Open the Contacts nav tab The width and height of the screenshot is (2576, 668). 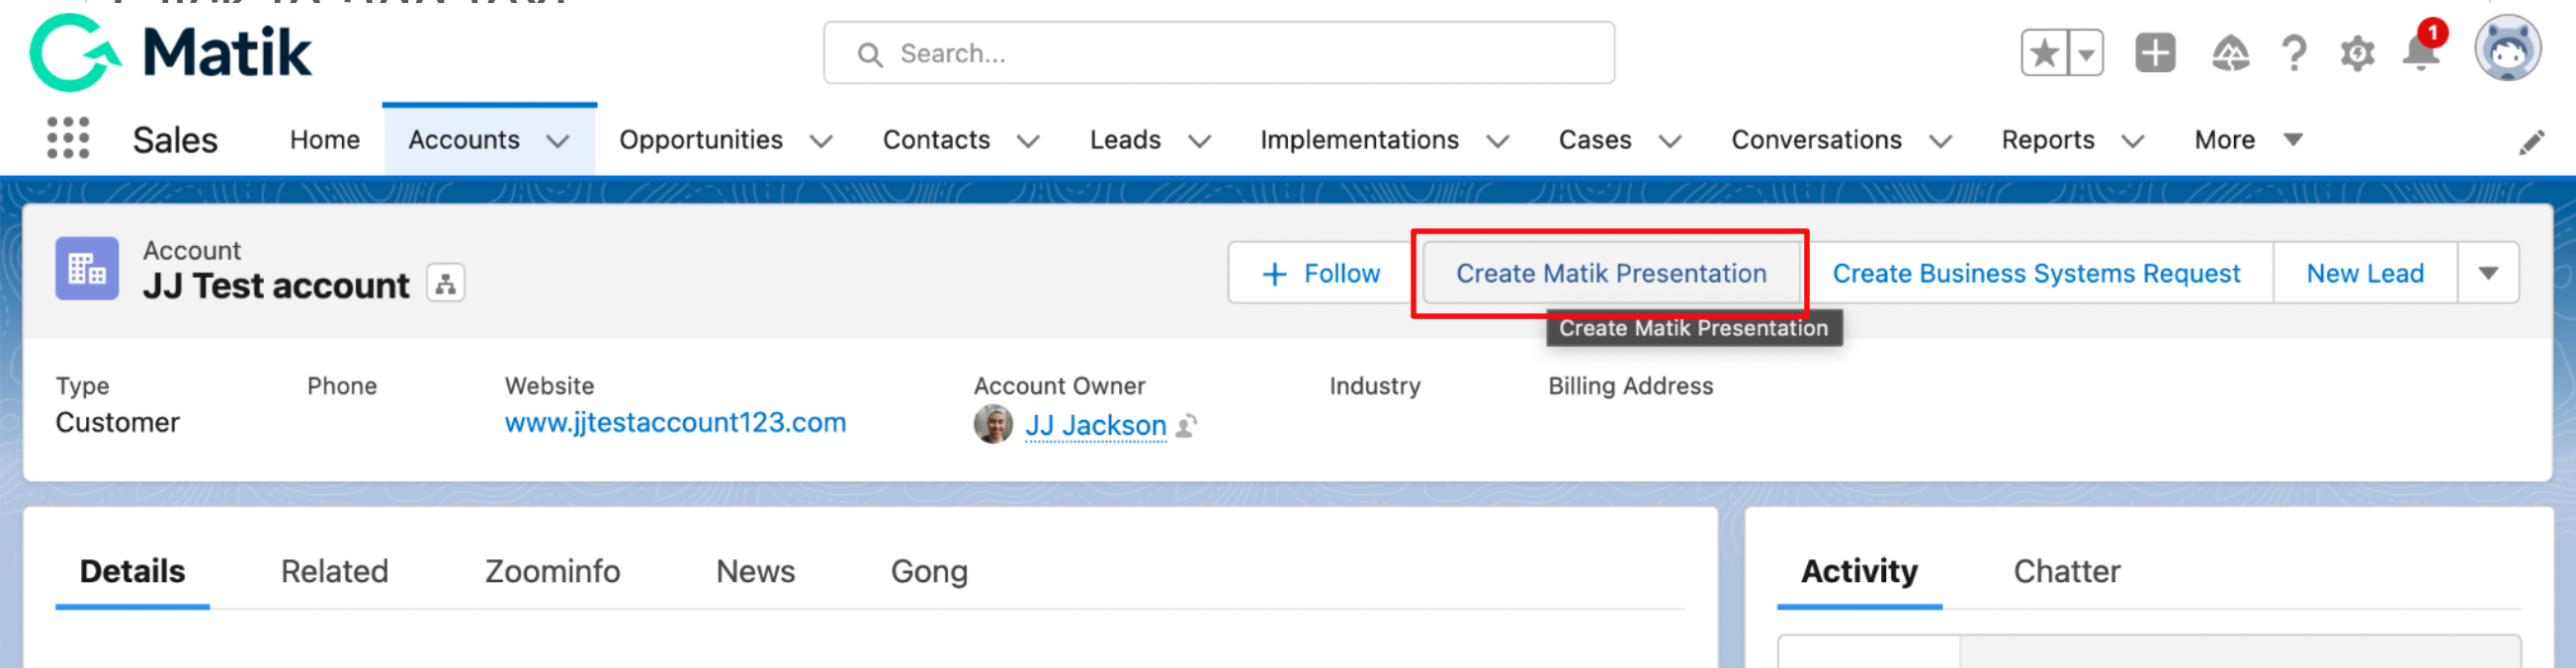coord(936,140)
